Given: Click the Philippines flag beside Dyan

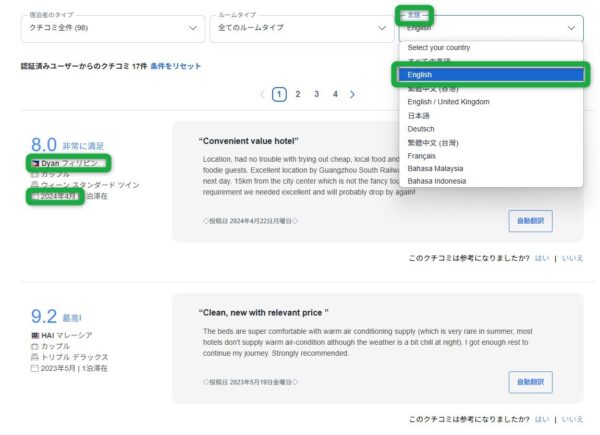Looking at the screenshot, I should pos(36,163).
